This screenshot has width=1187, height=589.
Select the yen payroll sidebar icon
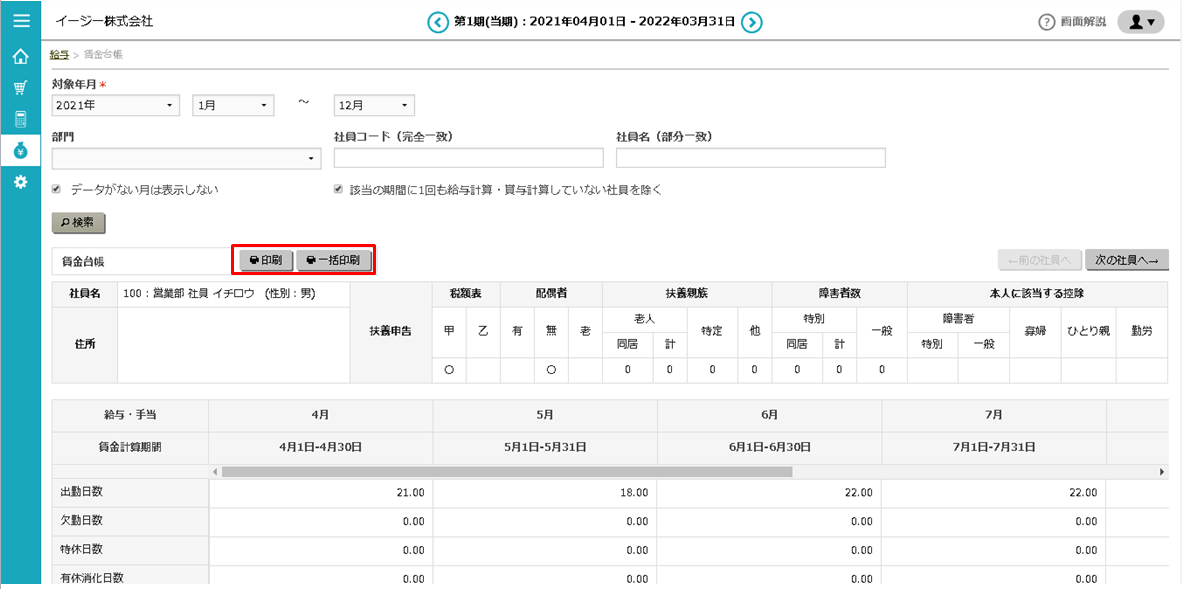click(20, 151)
